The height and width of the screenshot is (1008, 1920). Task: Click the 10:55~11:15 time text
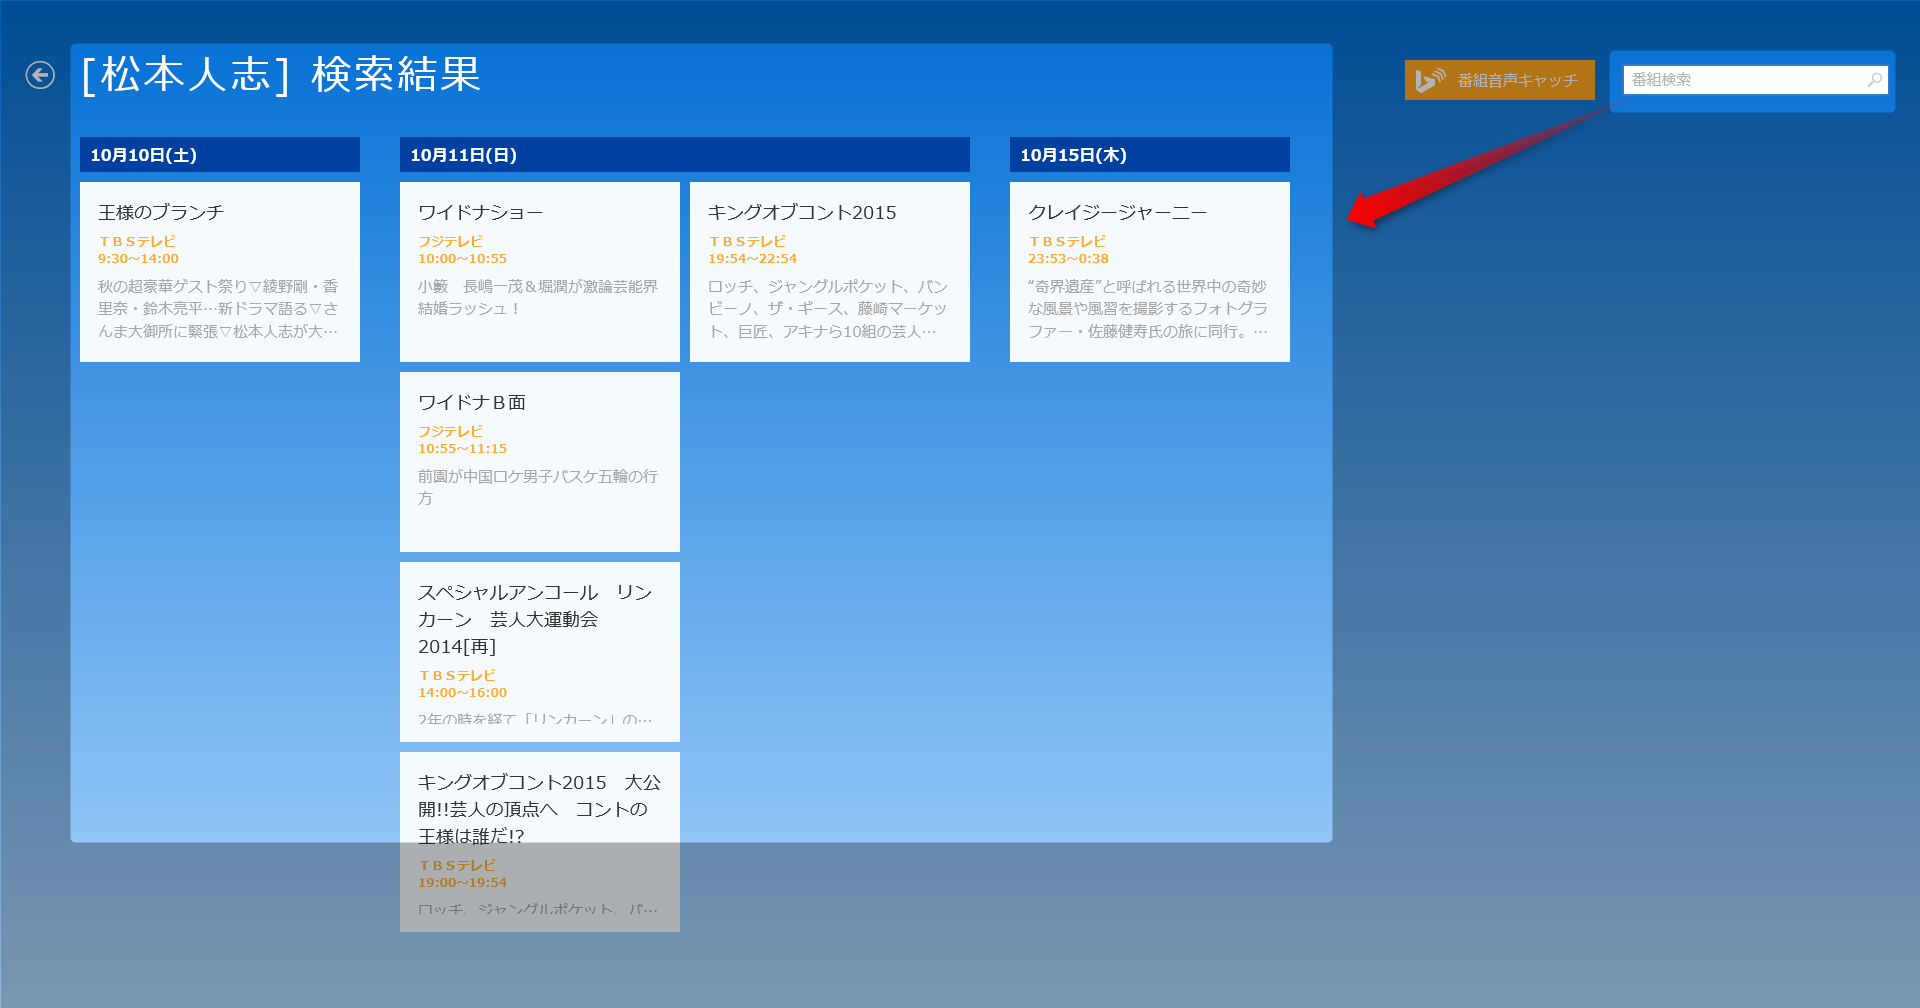462,449
